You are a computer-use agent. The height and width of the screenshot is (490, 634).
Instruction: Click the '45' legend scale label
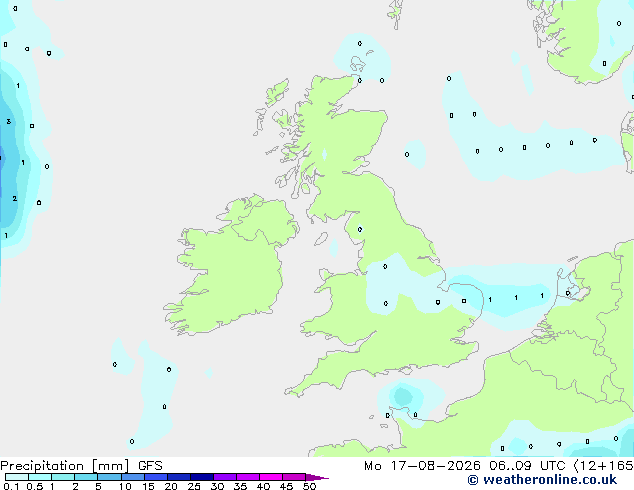tap(286, 486)
